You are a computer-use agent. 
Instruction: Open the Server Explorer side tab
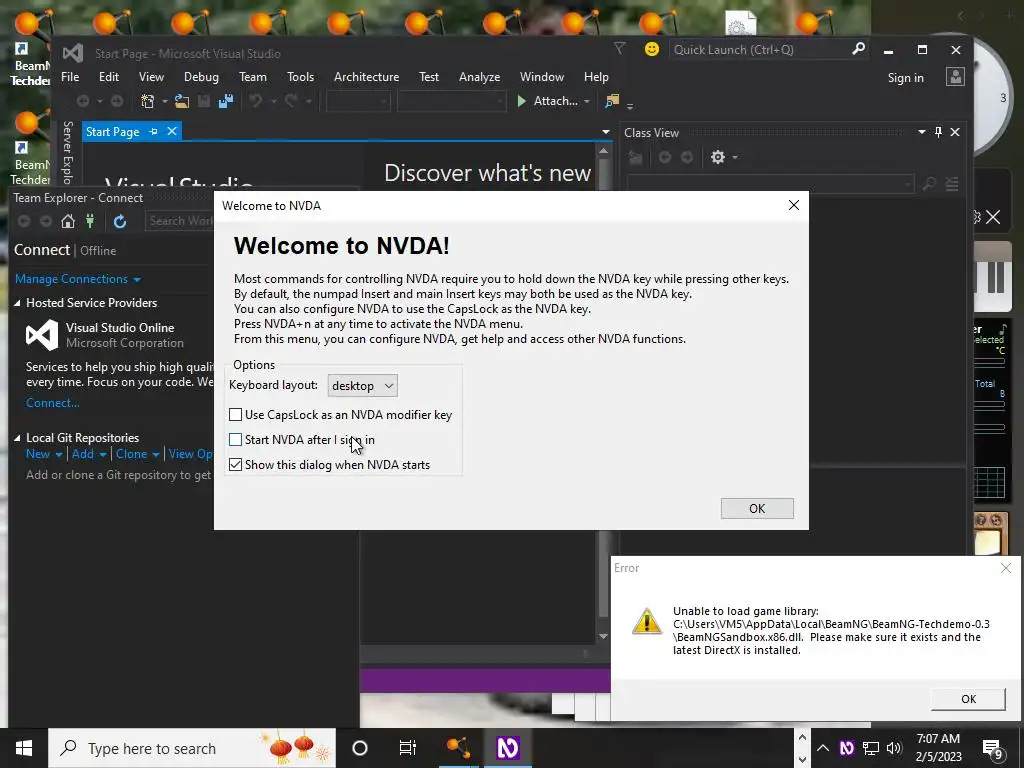tap(67, 153)
